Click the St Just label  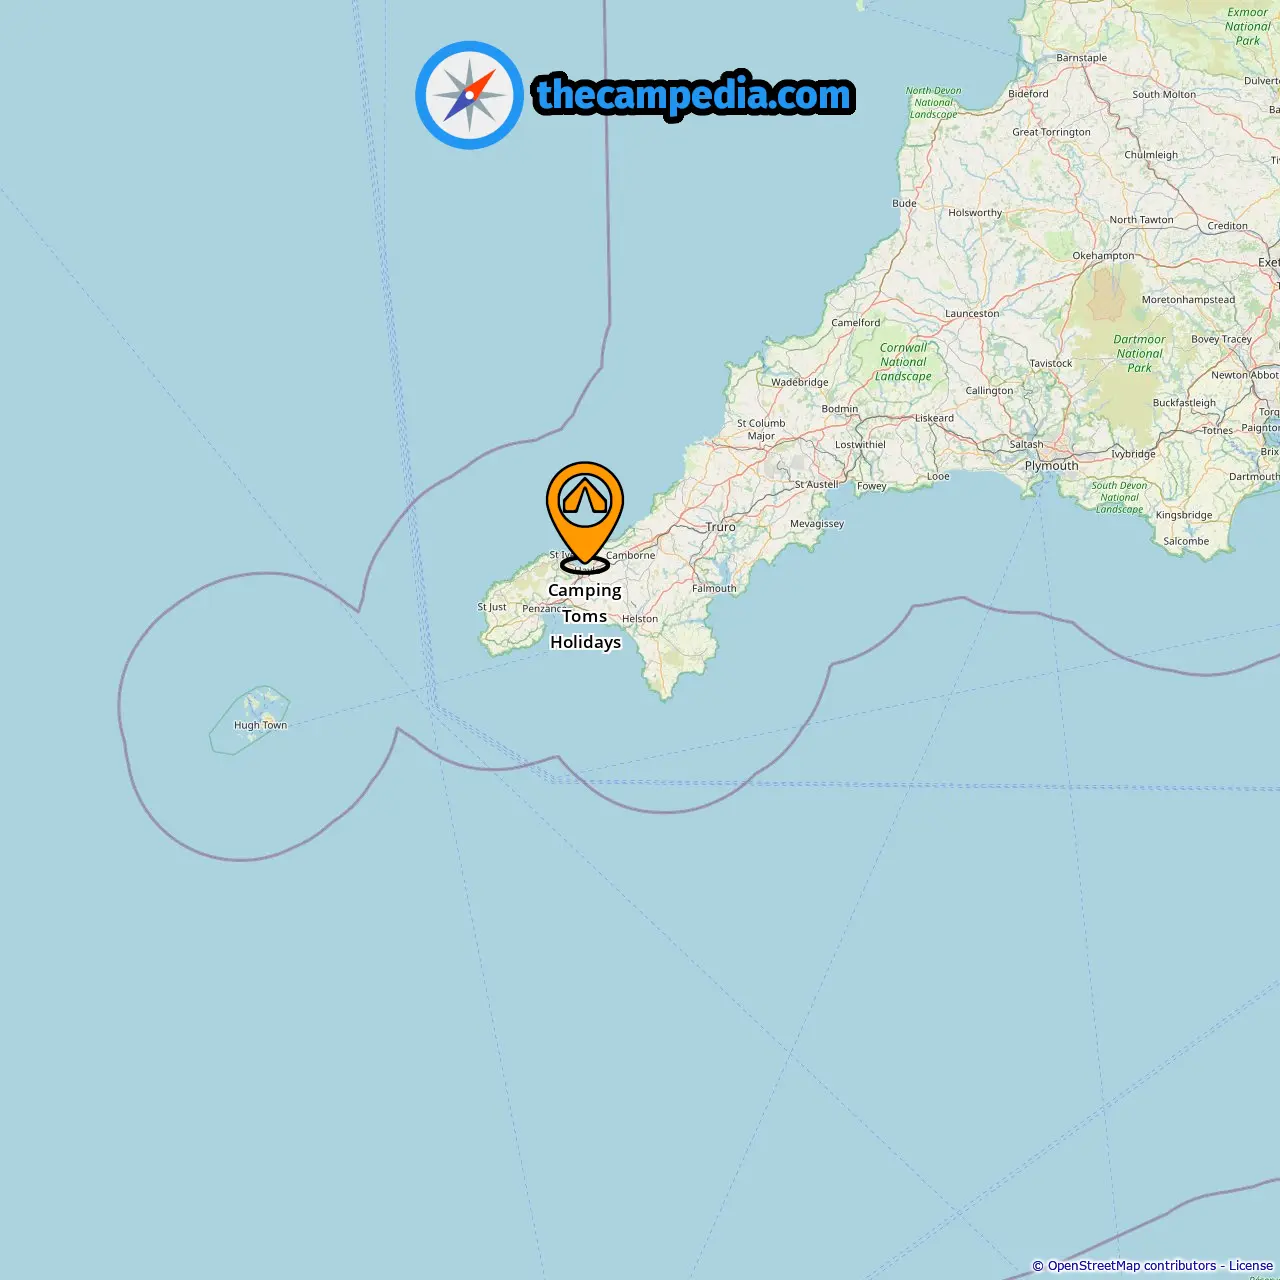[492, 607]
